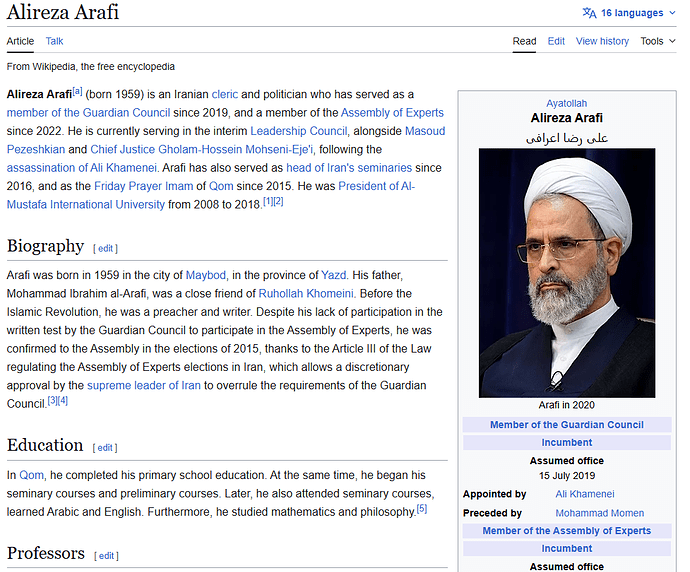Click the language translate icon

(x=590, y=13)
